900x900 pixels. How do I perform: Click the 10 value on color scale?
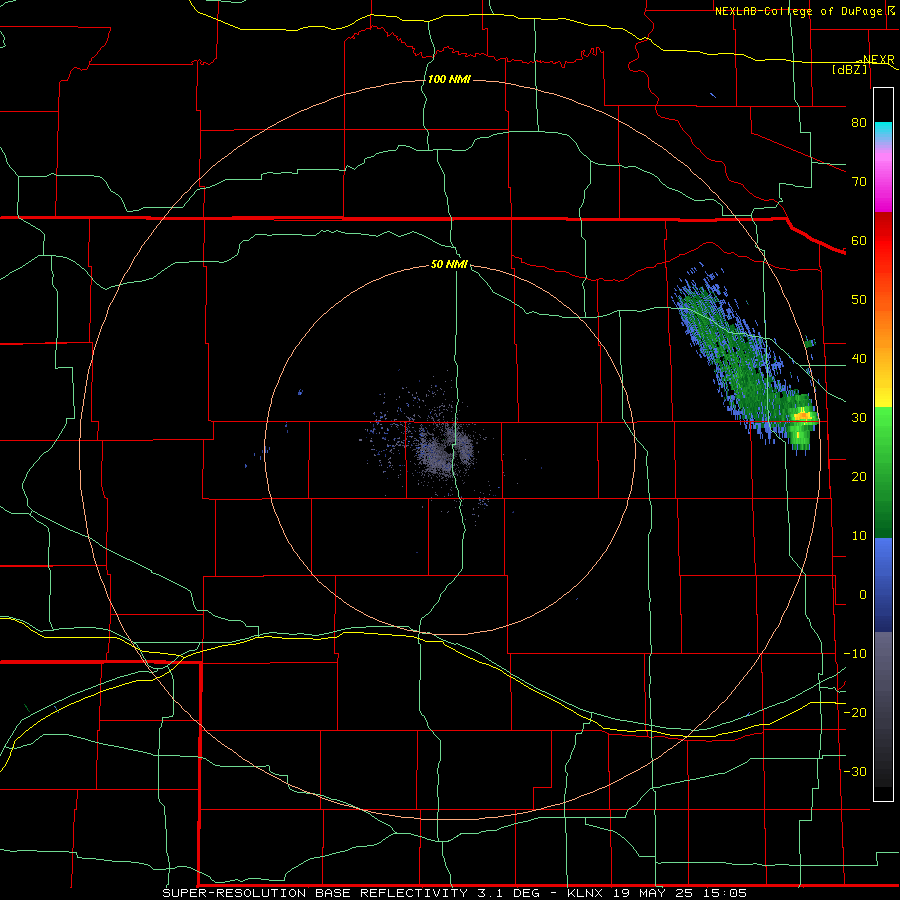pyautogui.click(x=859, y=536)
